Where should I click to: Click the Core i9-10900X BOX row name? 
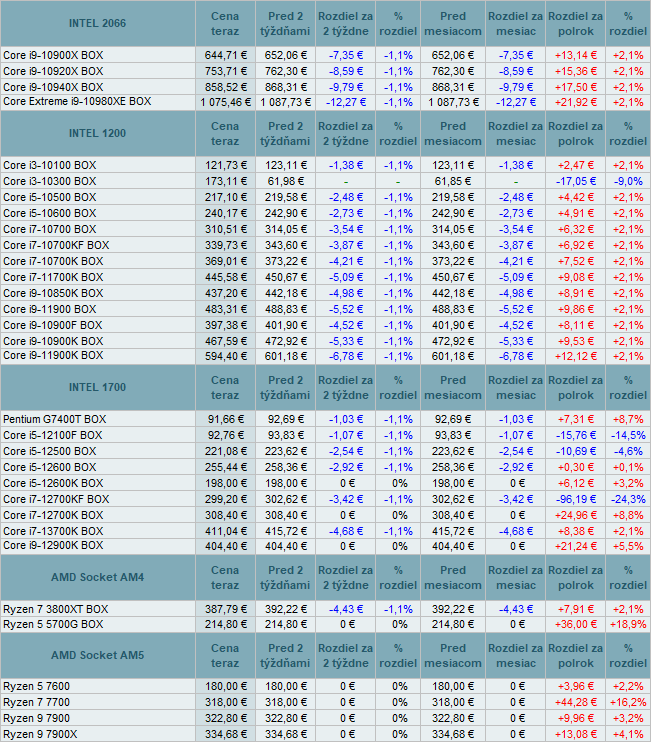(x=53, y=55)
